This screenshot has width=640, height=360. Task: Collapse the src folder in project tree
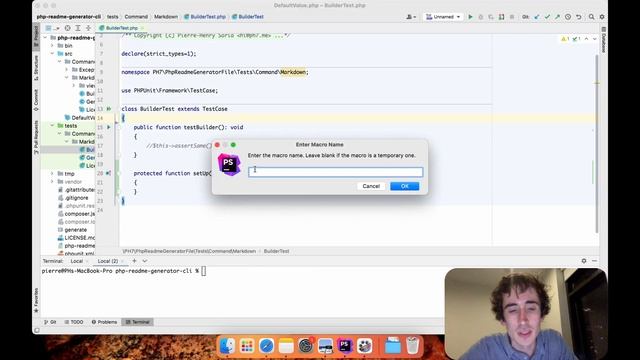pos(52,53)
